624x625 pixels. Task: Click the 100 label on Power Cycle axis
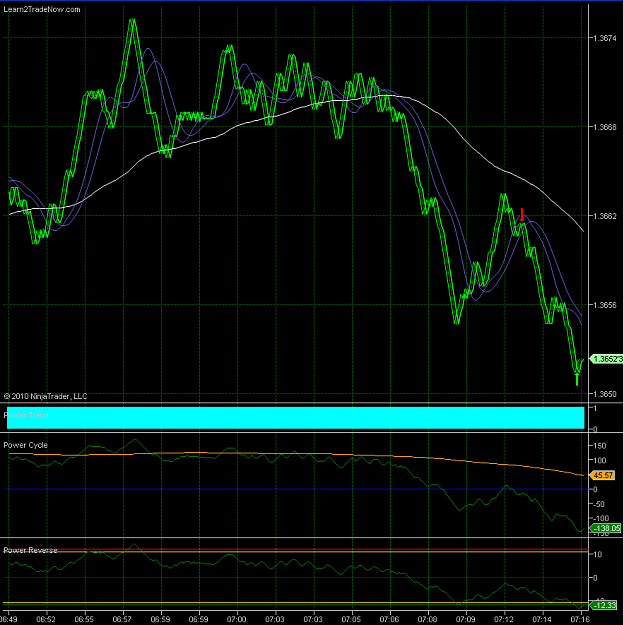pos(600,460)
